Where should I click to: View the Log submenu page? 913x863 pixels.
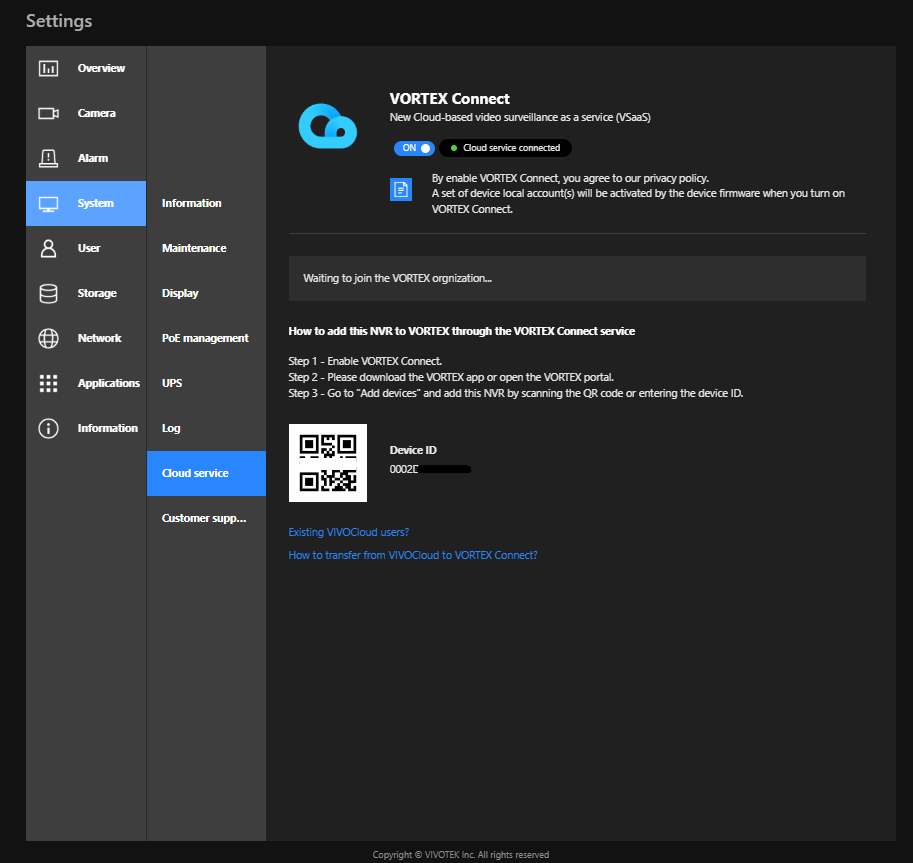[171, 428]
